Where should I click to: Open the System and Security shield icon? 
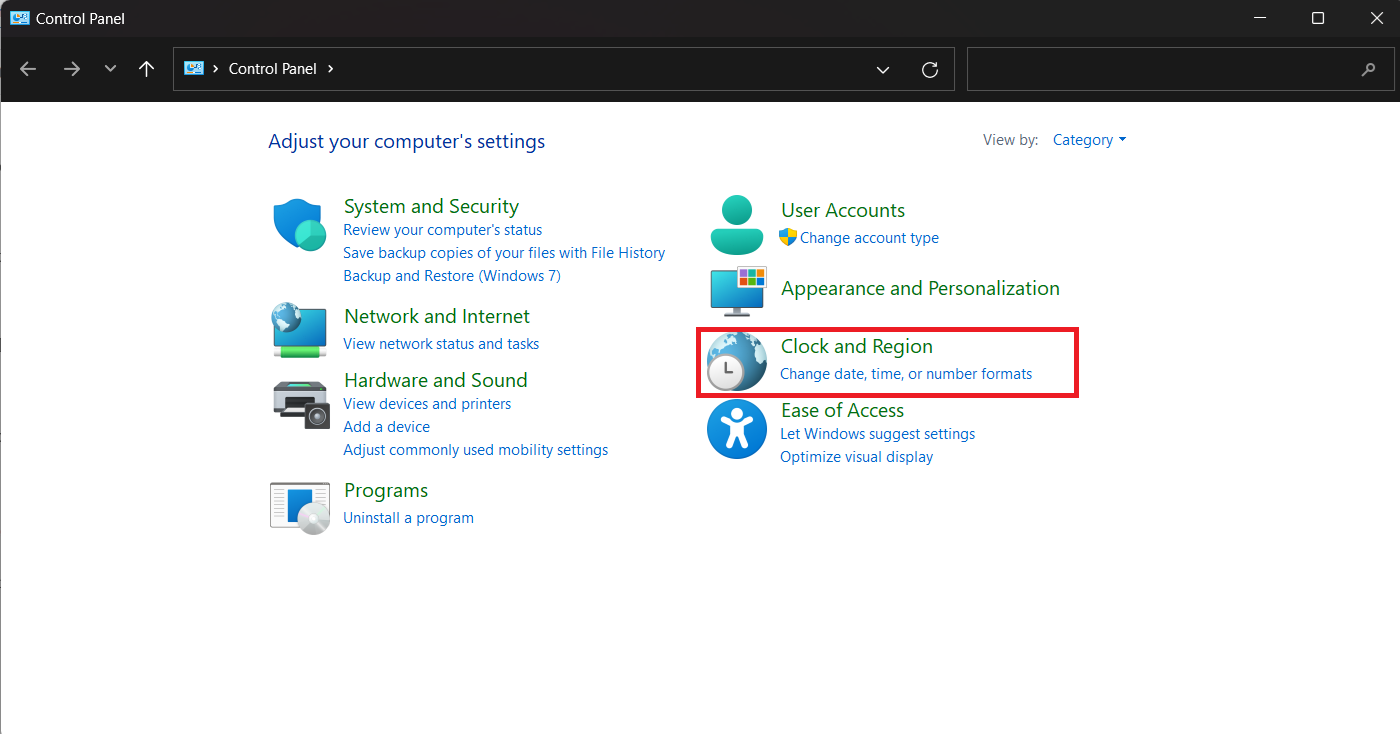[x=300, y=225]
